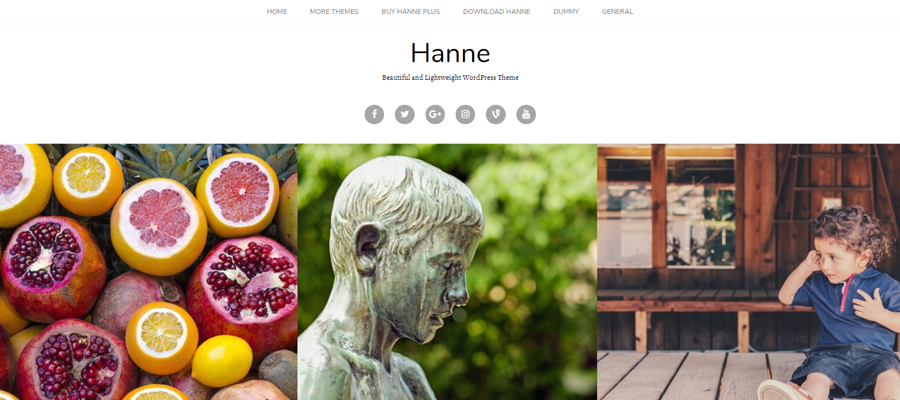Click the Google Plus icon
Viewport: 900px width, 400px height.
pos(435,114)
